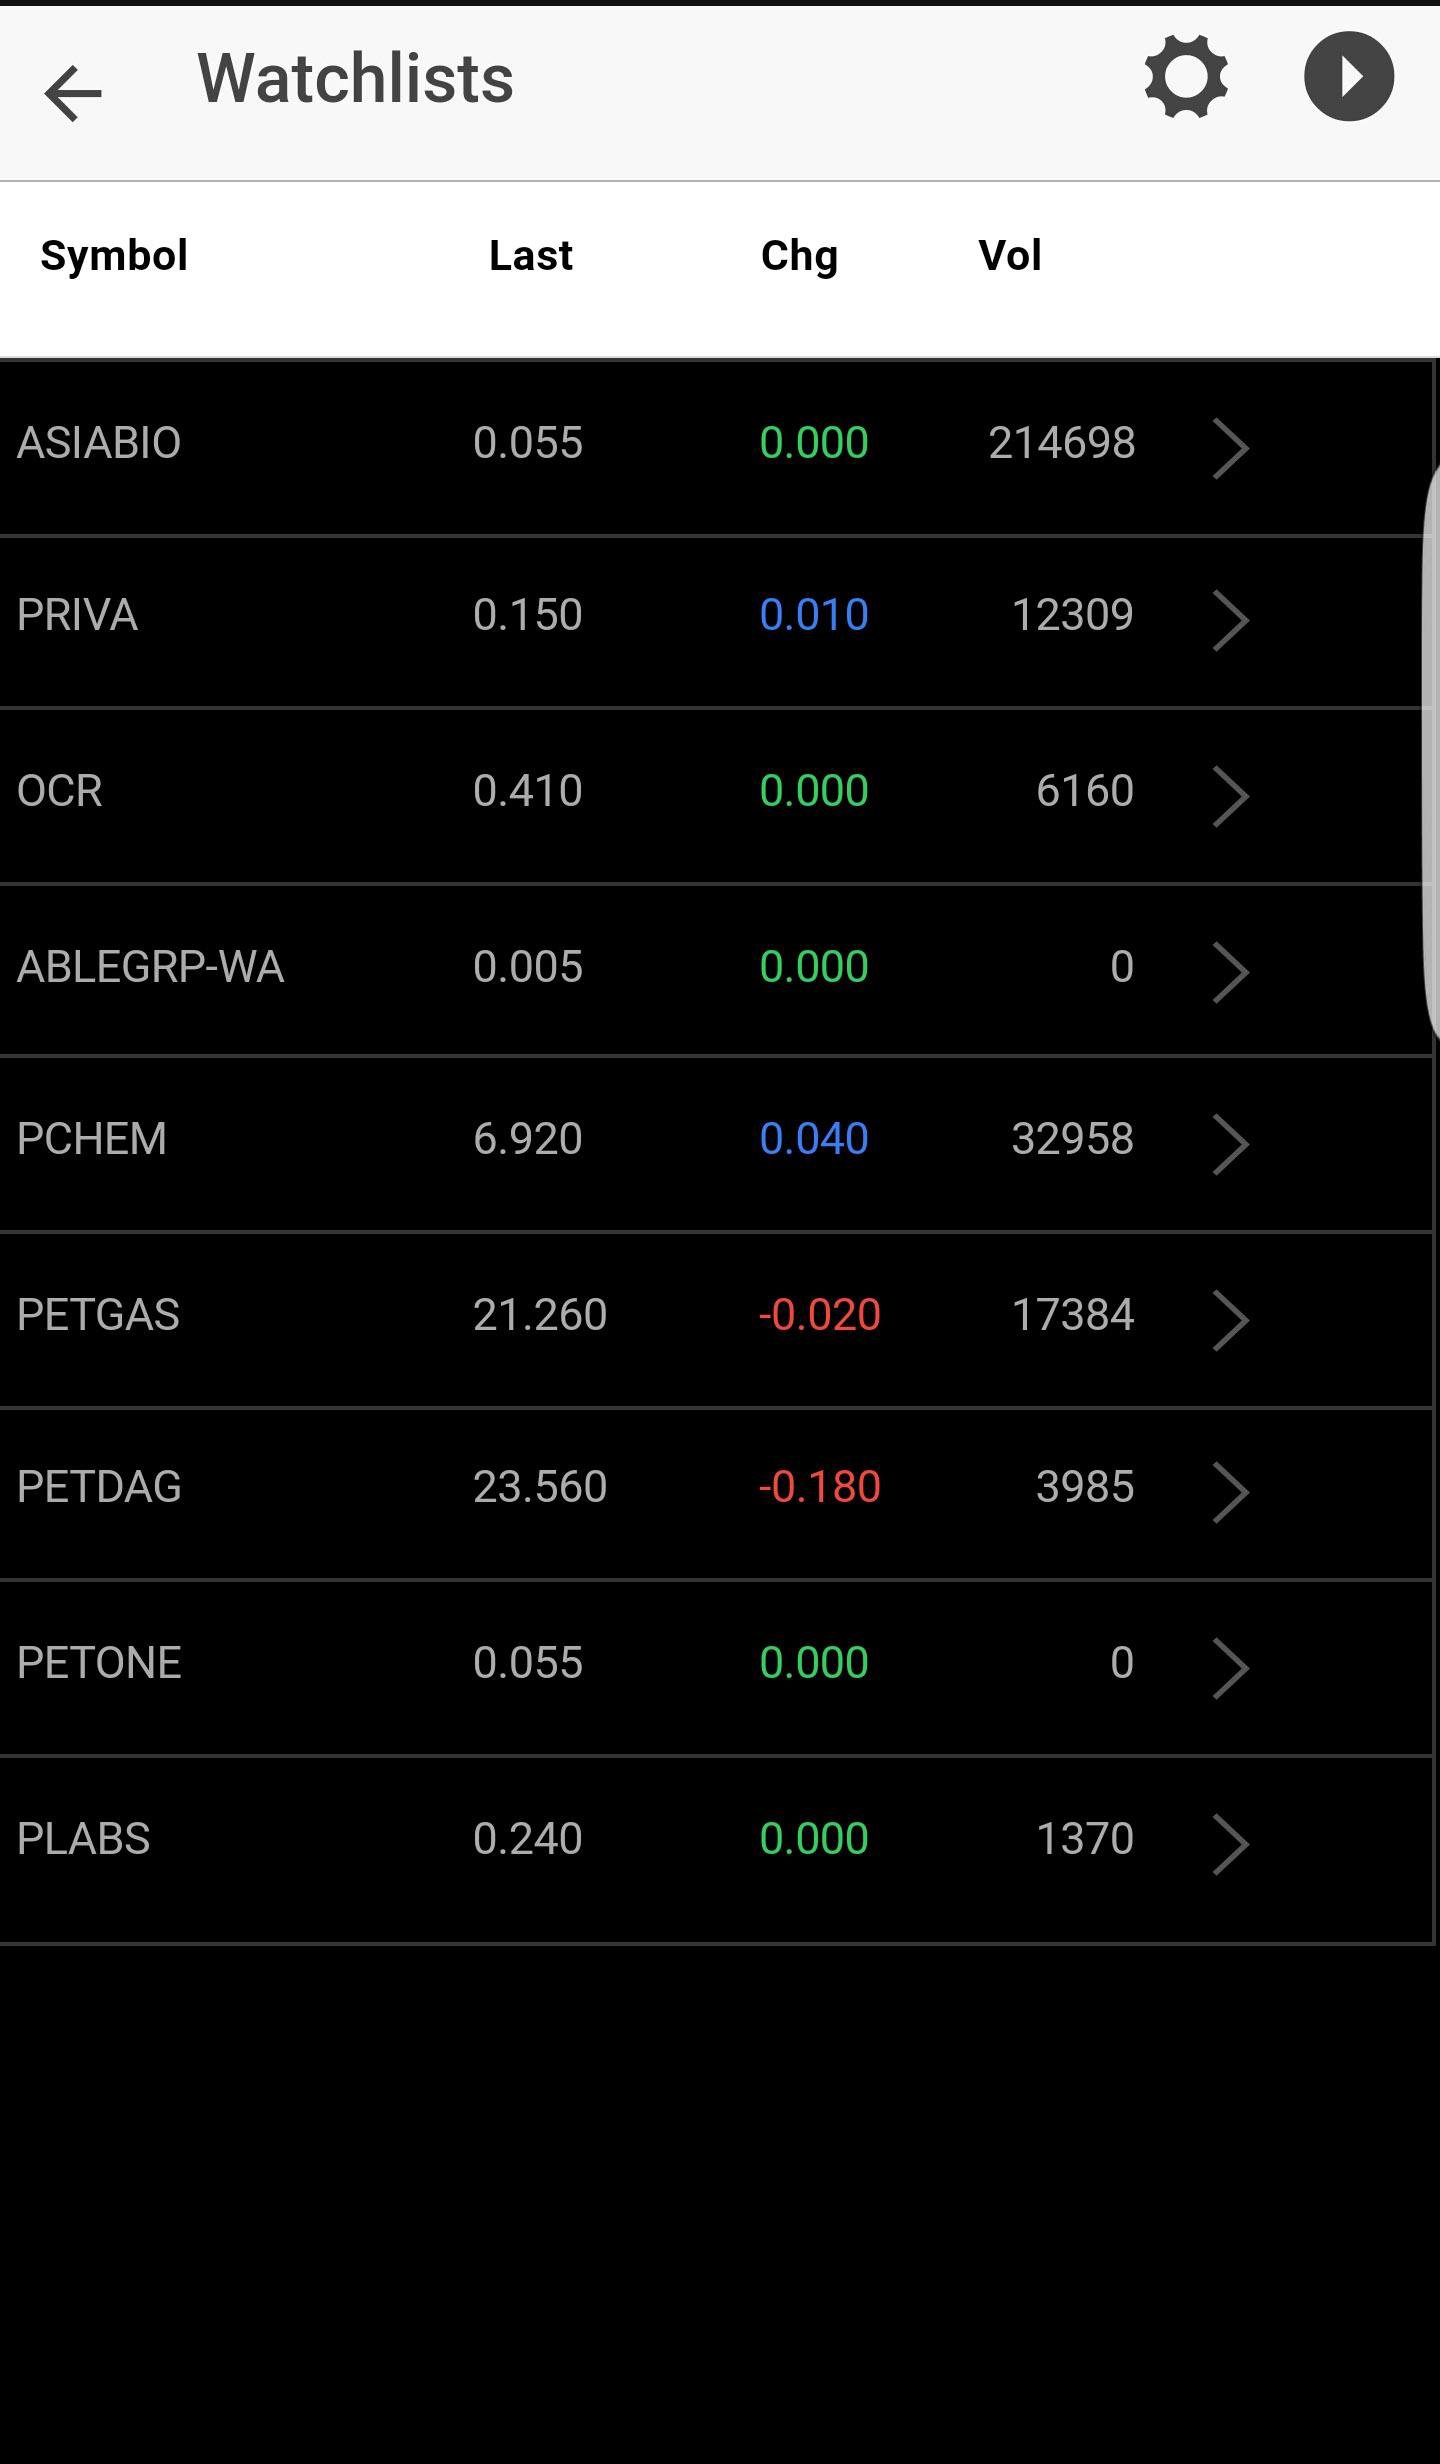Sort by the Chg column header
This screenshot has width=1440, height=2464.
pos(799,257)
